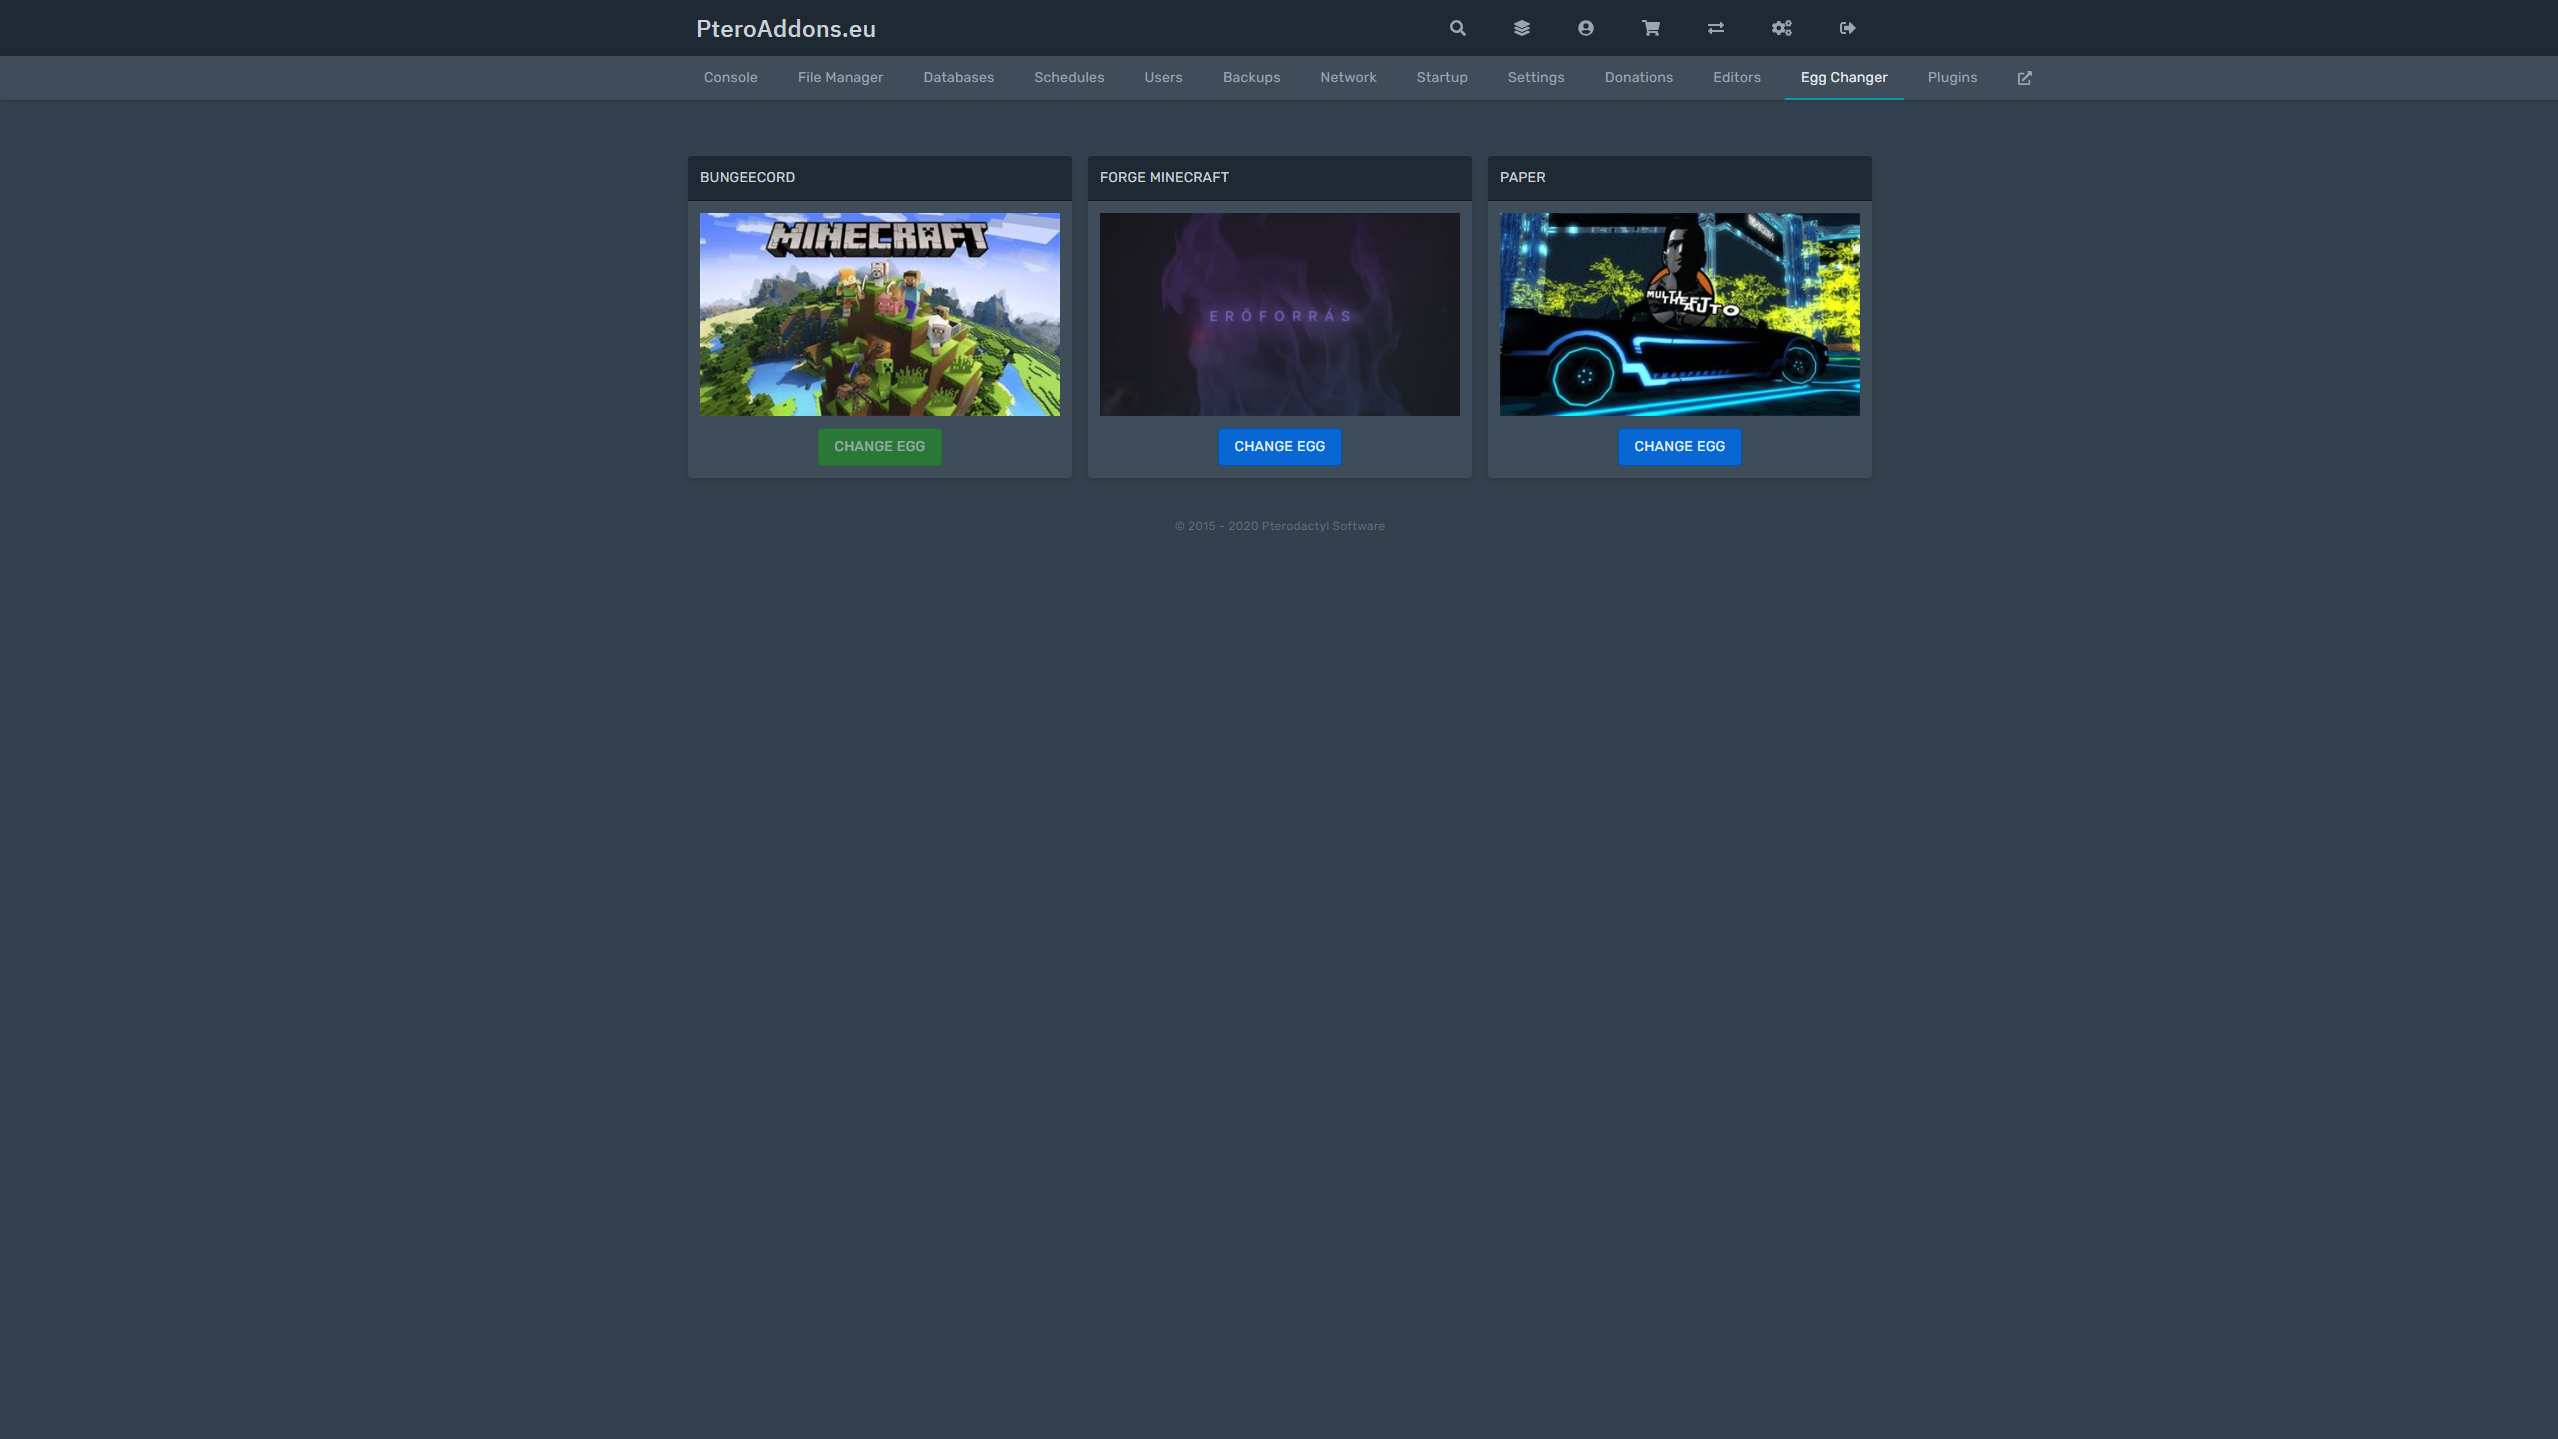Open the account user icon

click(x=1585, y=28)
